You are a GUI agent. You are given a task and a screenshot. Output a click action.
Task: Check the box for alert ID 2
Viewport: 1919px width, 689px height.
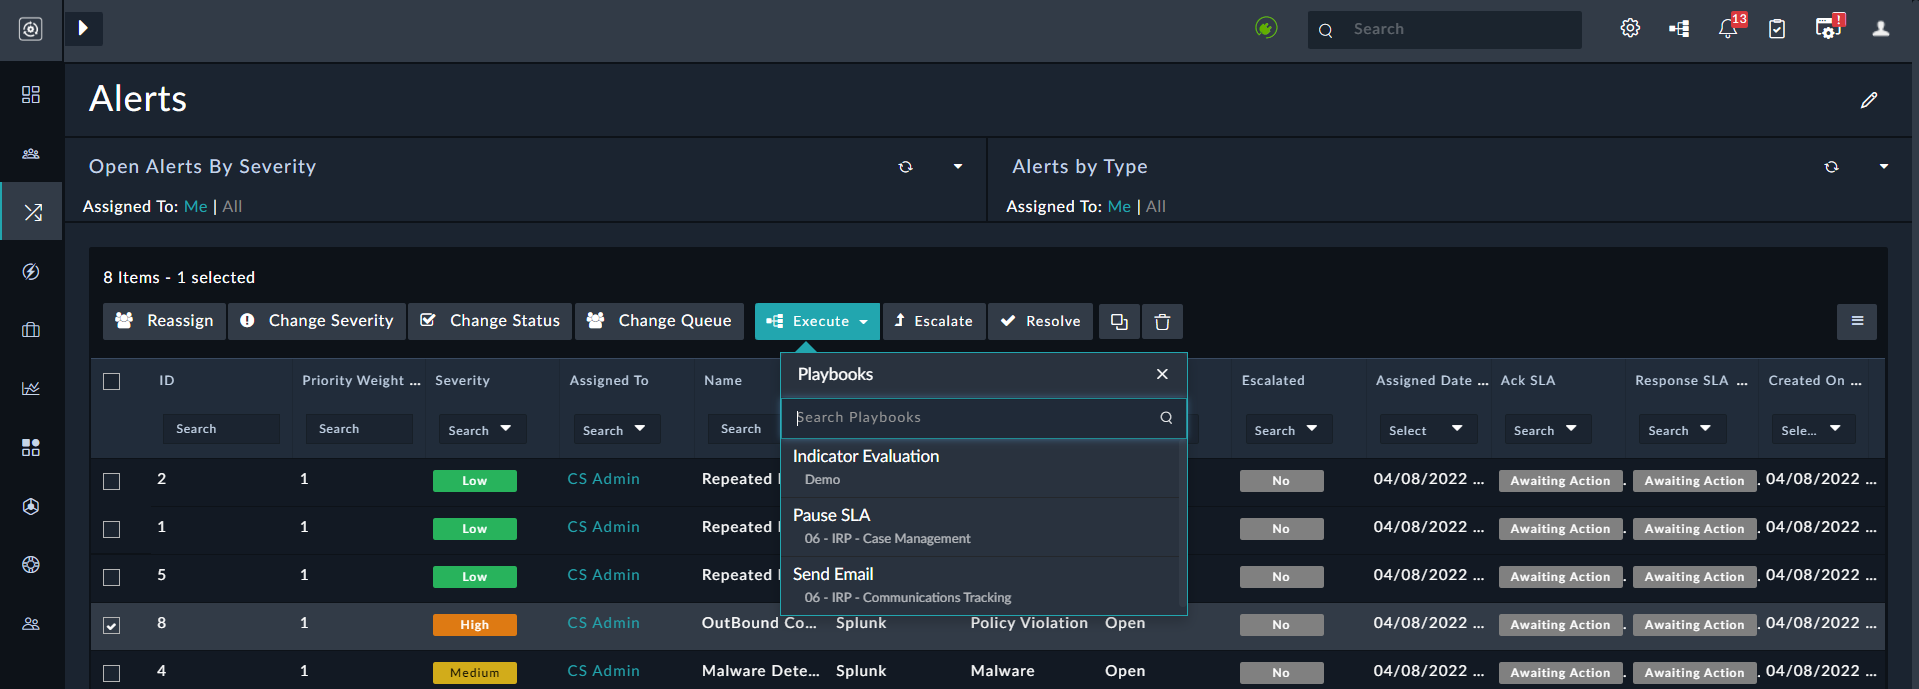112,481
